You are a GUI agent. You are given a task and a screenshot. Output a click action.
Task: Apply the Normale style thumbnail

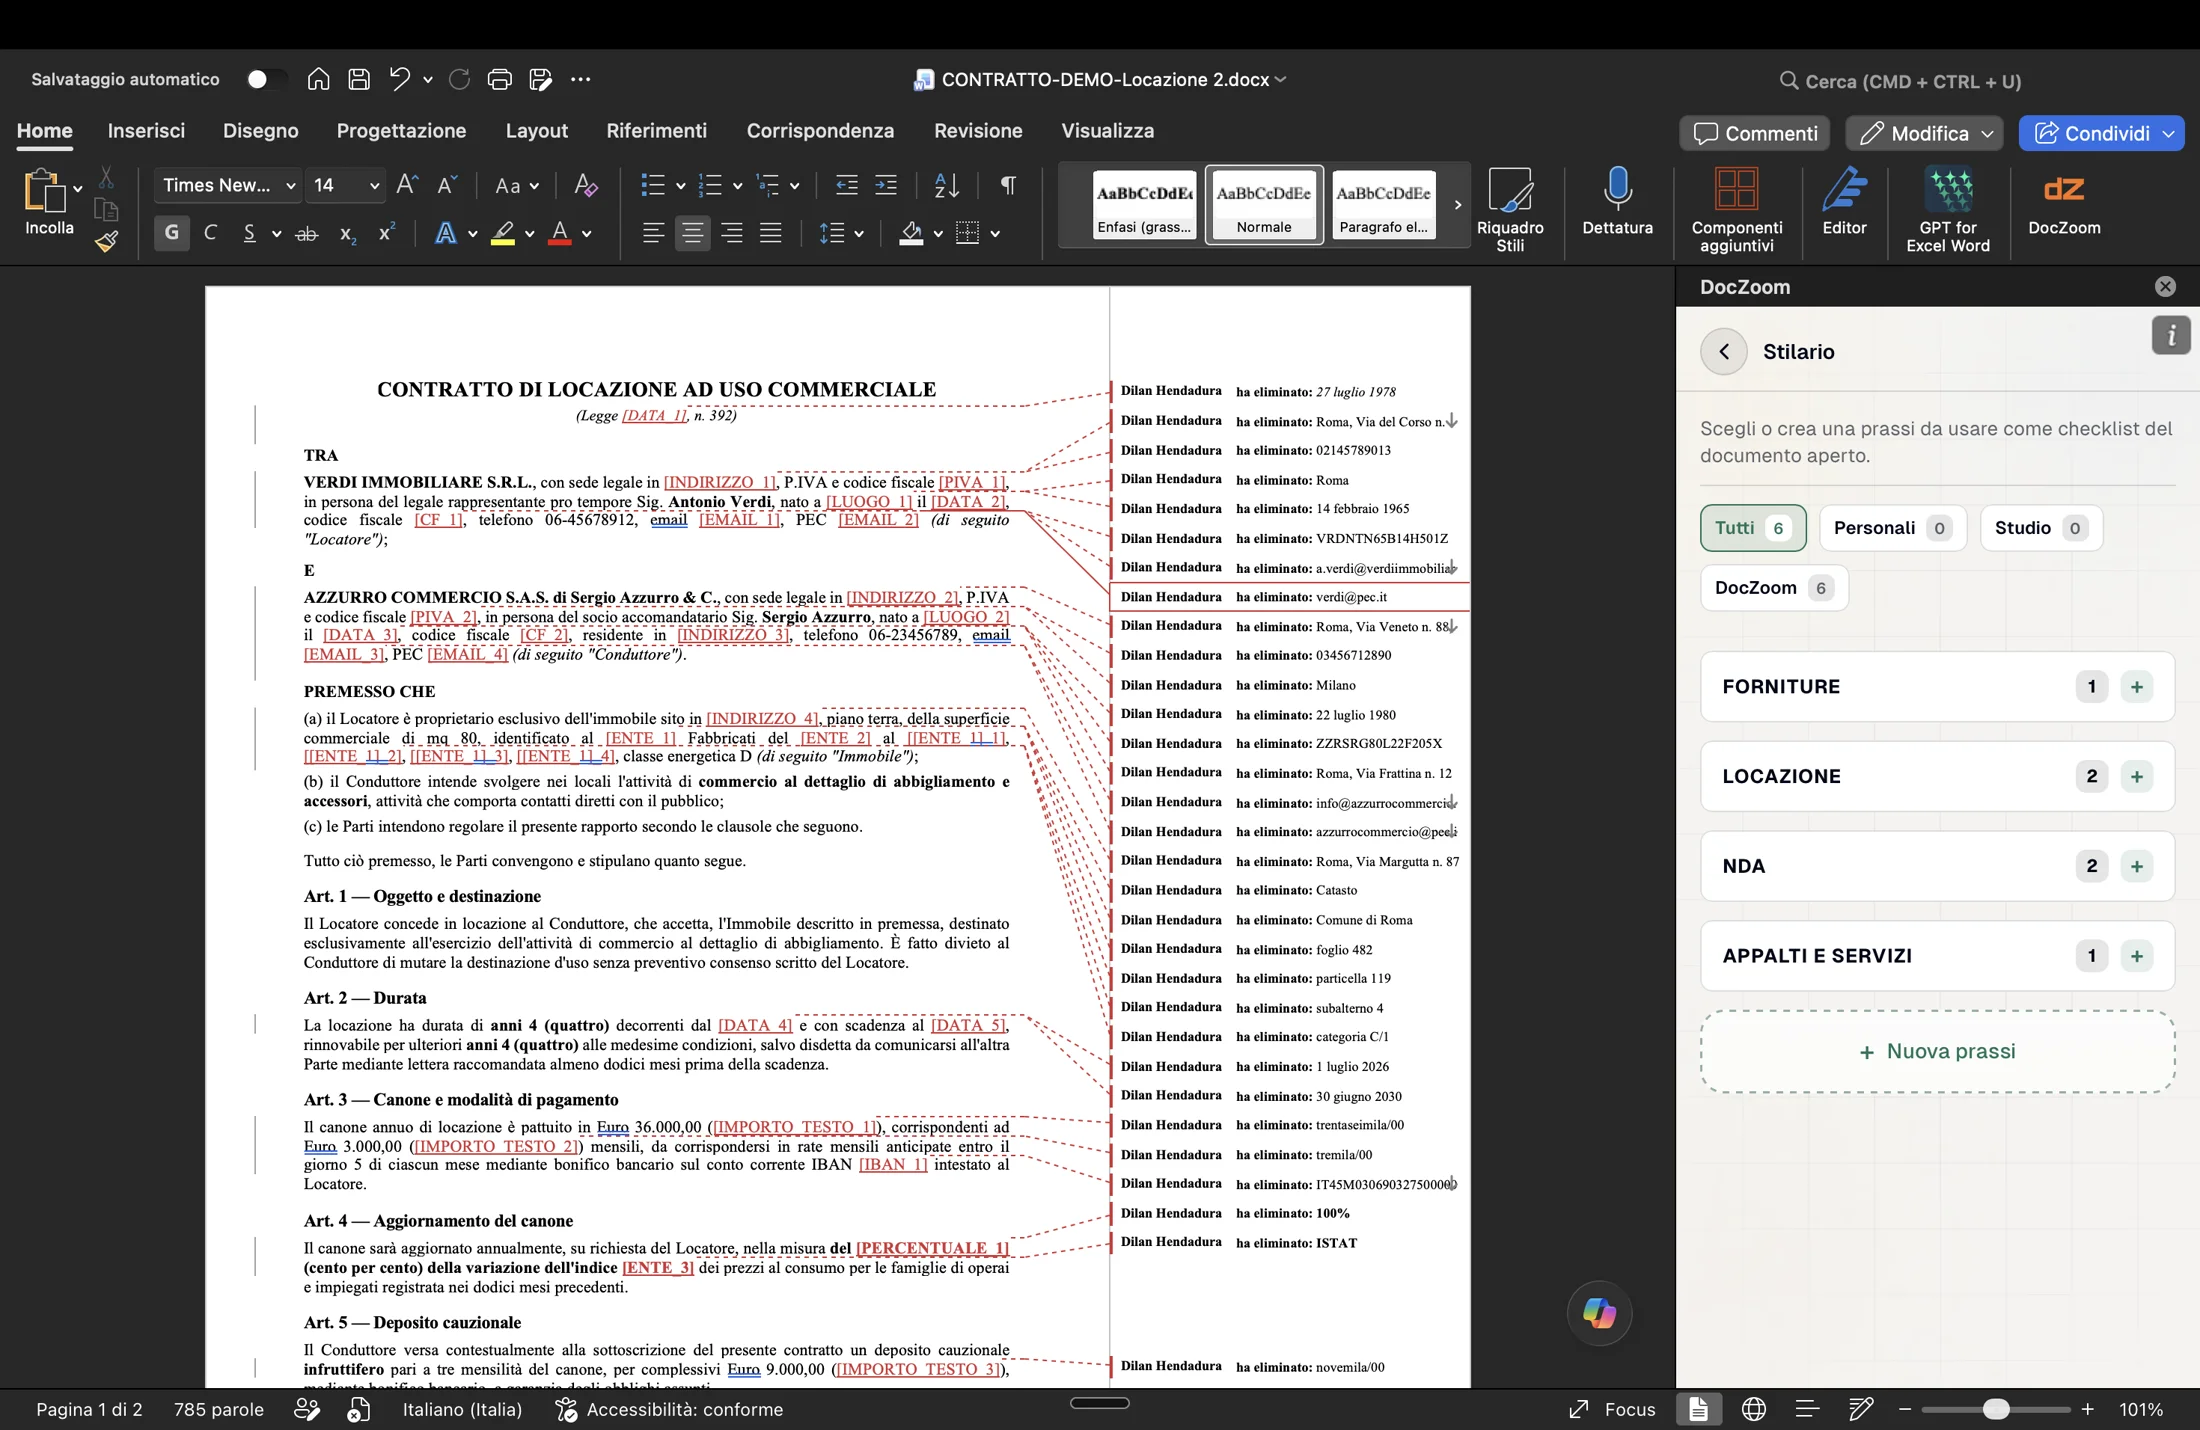pyautogui.click(x=1264, y=205)
